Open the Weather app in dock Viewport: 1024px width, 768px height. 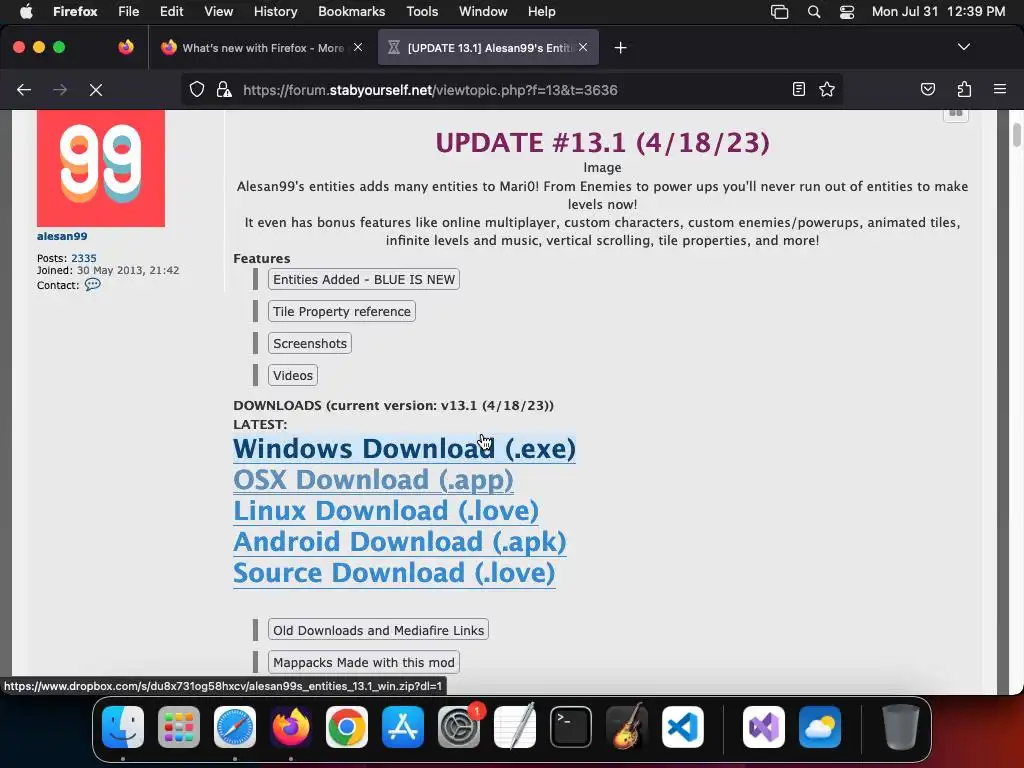820,727
